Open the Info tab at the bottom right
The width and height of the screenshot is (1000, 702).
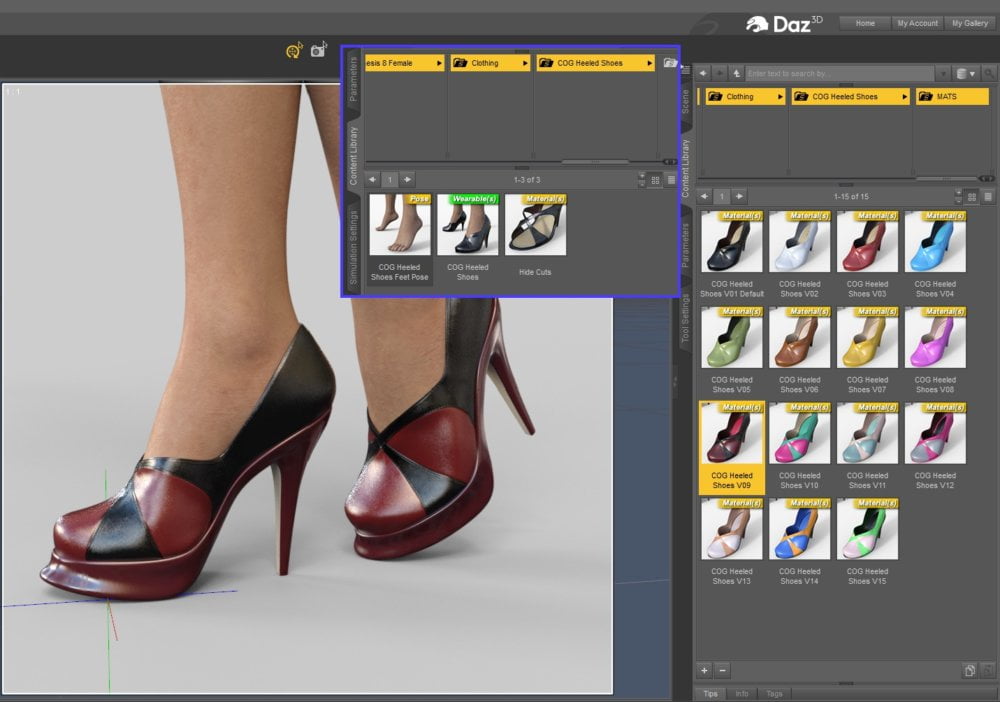(743, 693)
